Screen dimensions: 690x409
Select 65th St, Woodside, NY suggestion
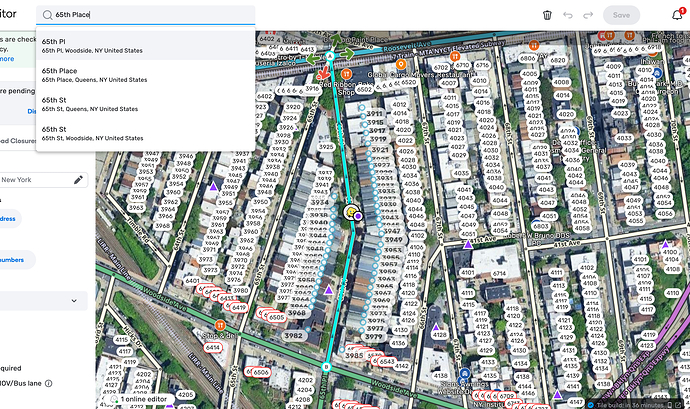pyautogui.click(x=146, y=133)
